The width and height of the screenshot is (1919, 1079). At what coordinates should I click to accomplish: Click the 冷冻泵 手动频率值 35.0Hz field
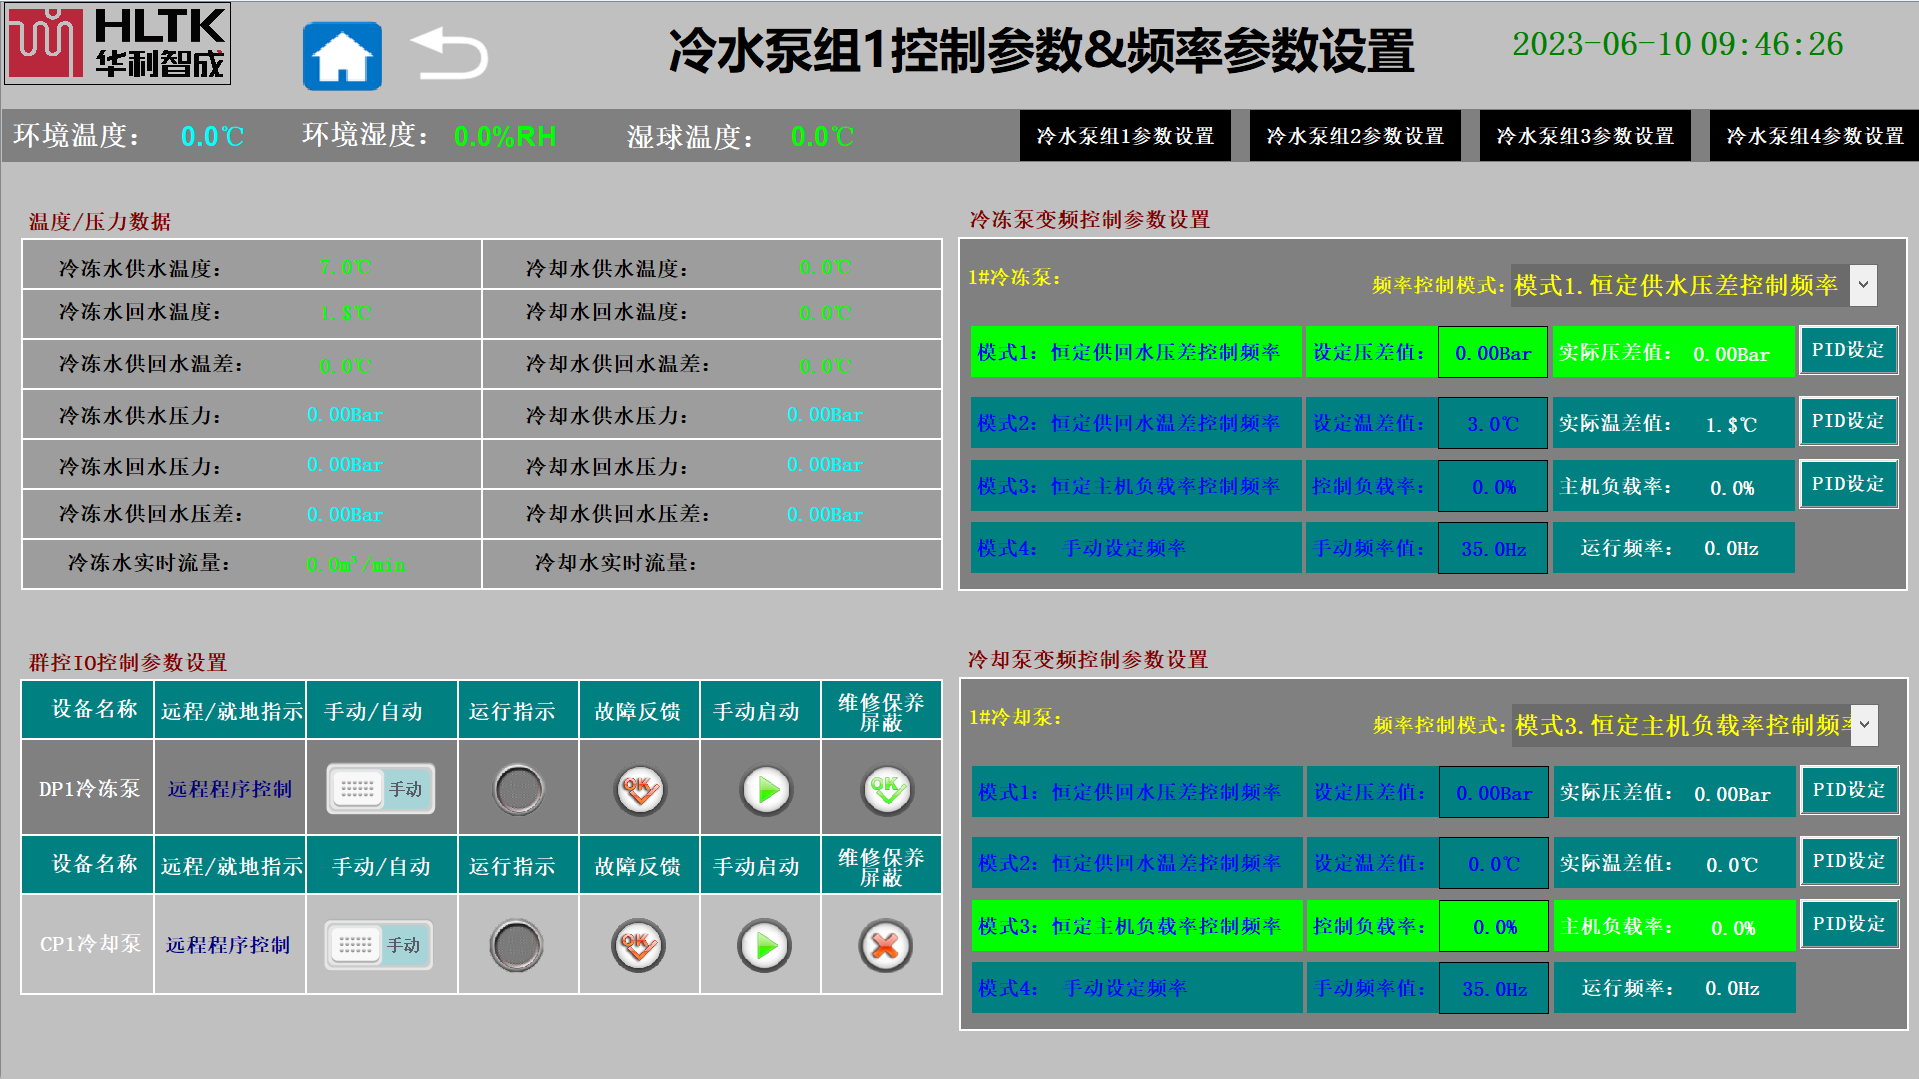1492,549
